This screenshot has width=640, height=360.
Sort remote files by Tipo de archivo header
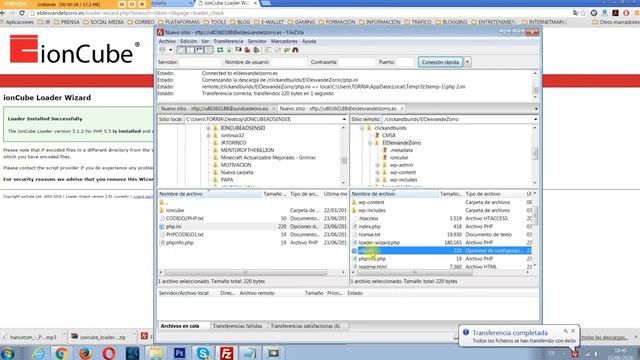tap(494, 194)
